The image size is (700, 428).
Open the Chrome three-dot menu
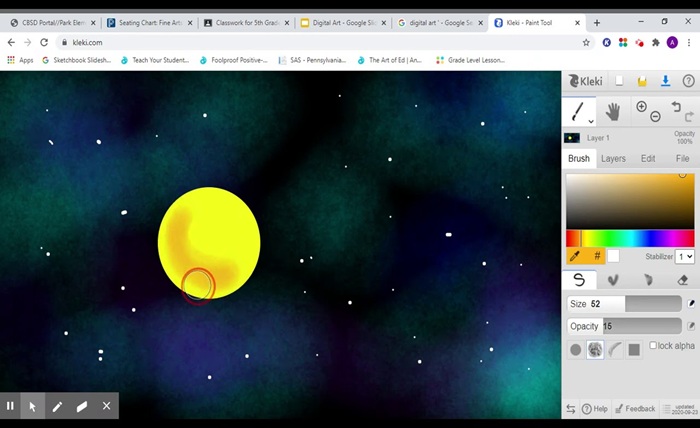689,42
